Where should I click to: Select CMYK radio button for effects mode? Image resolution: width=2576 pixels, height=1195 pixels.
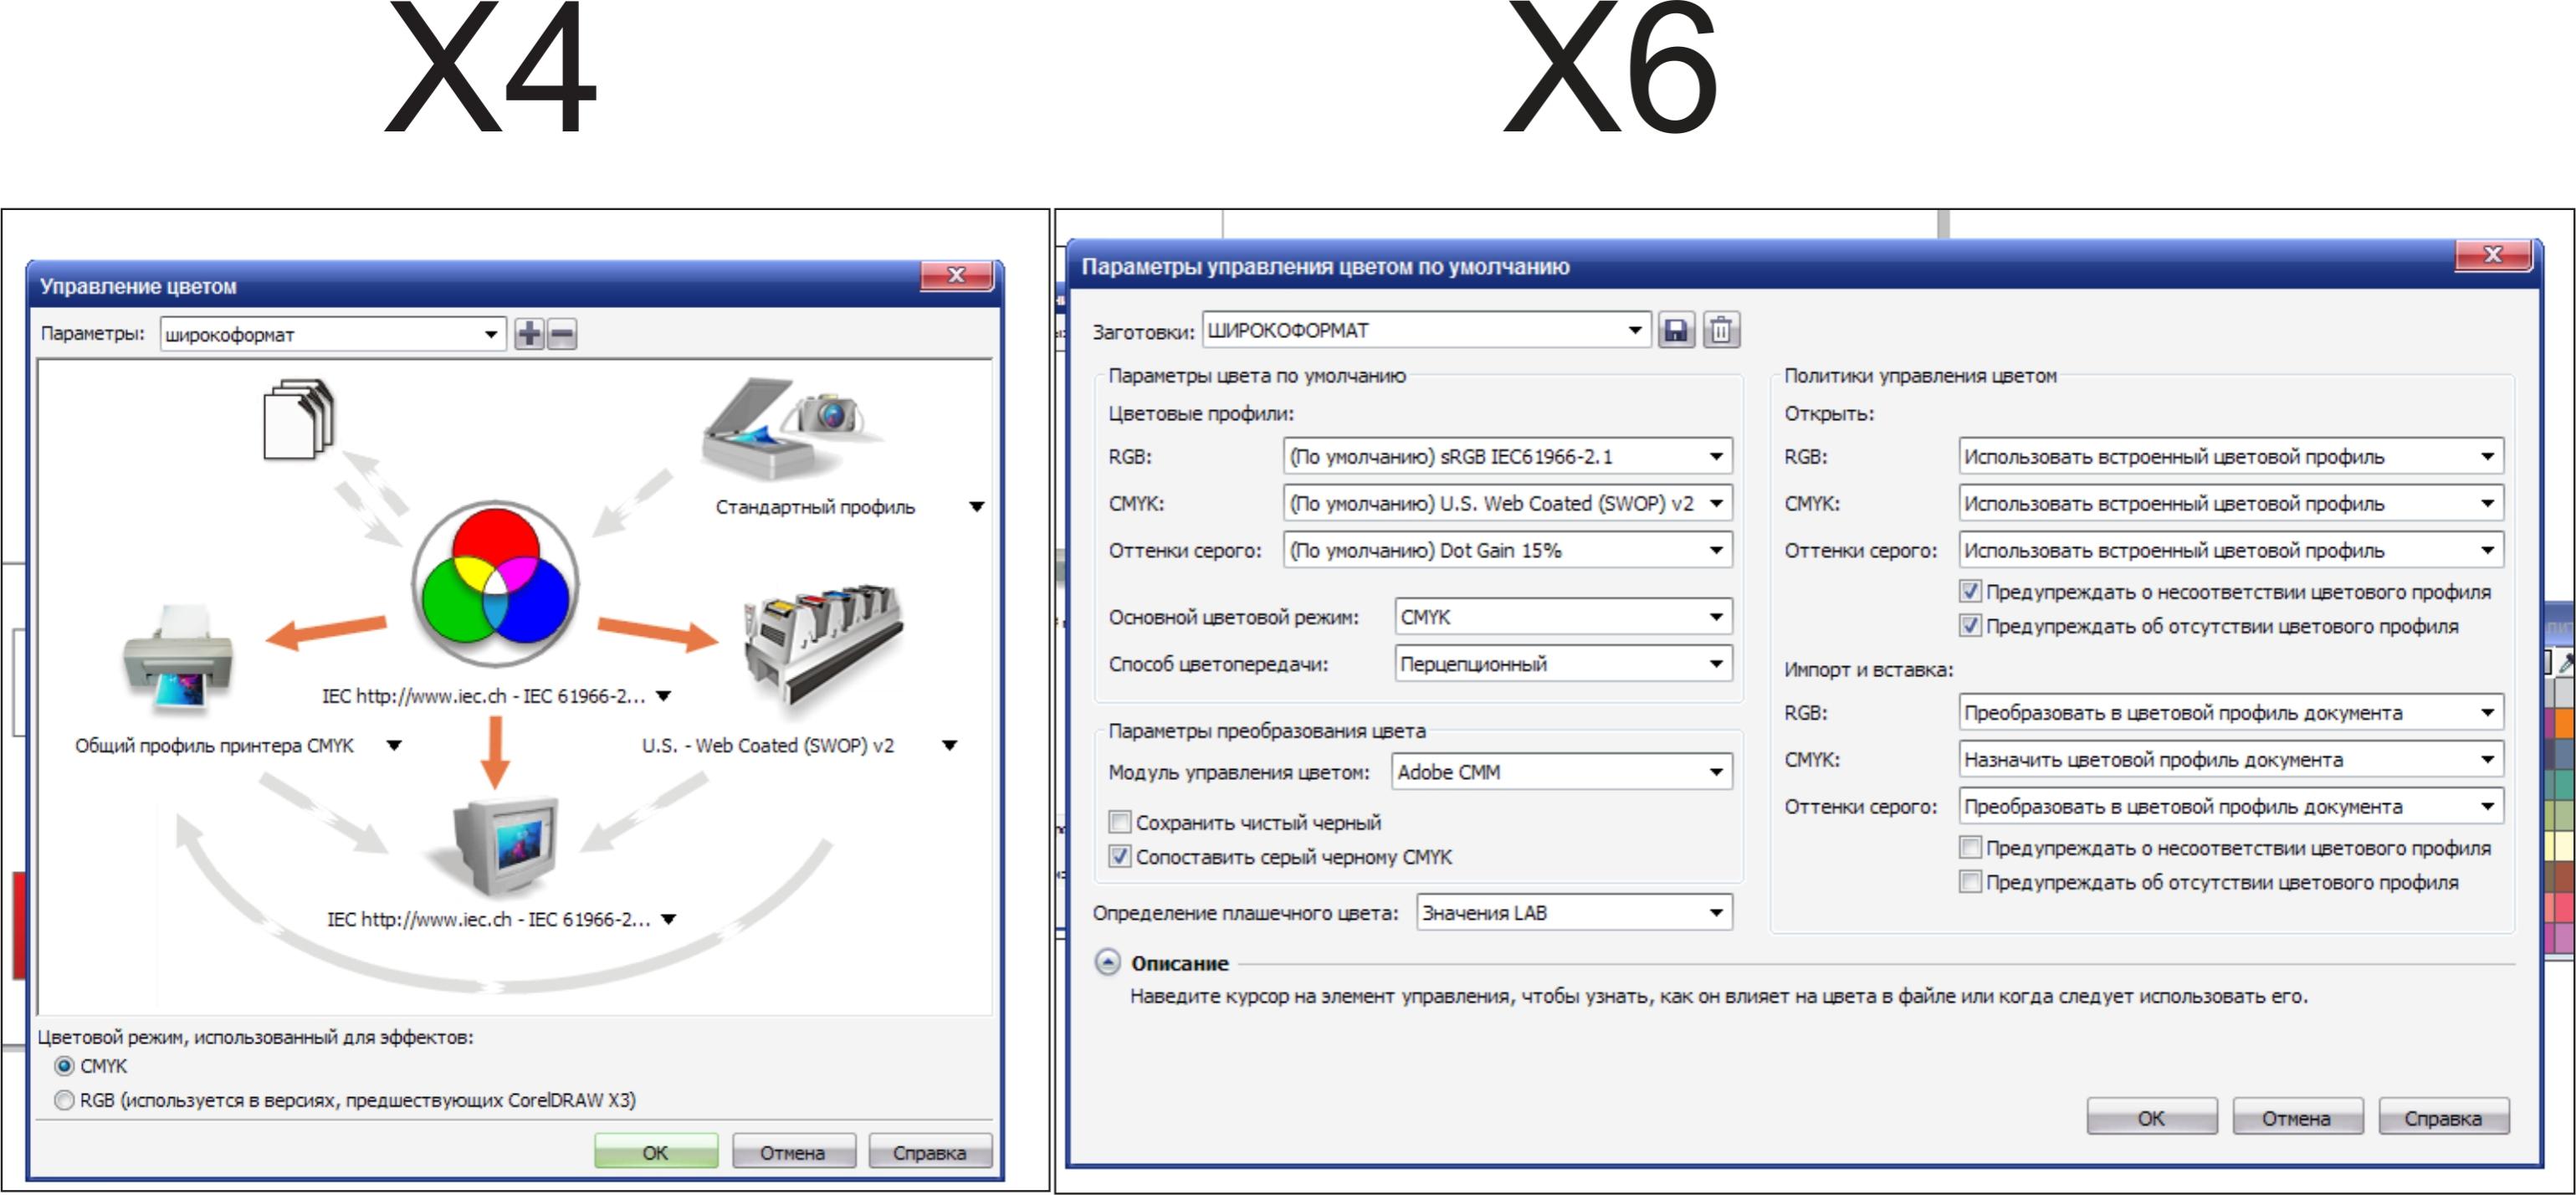pos(65,1066)
